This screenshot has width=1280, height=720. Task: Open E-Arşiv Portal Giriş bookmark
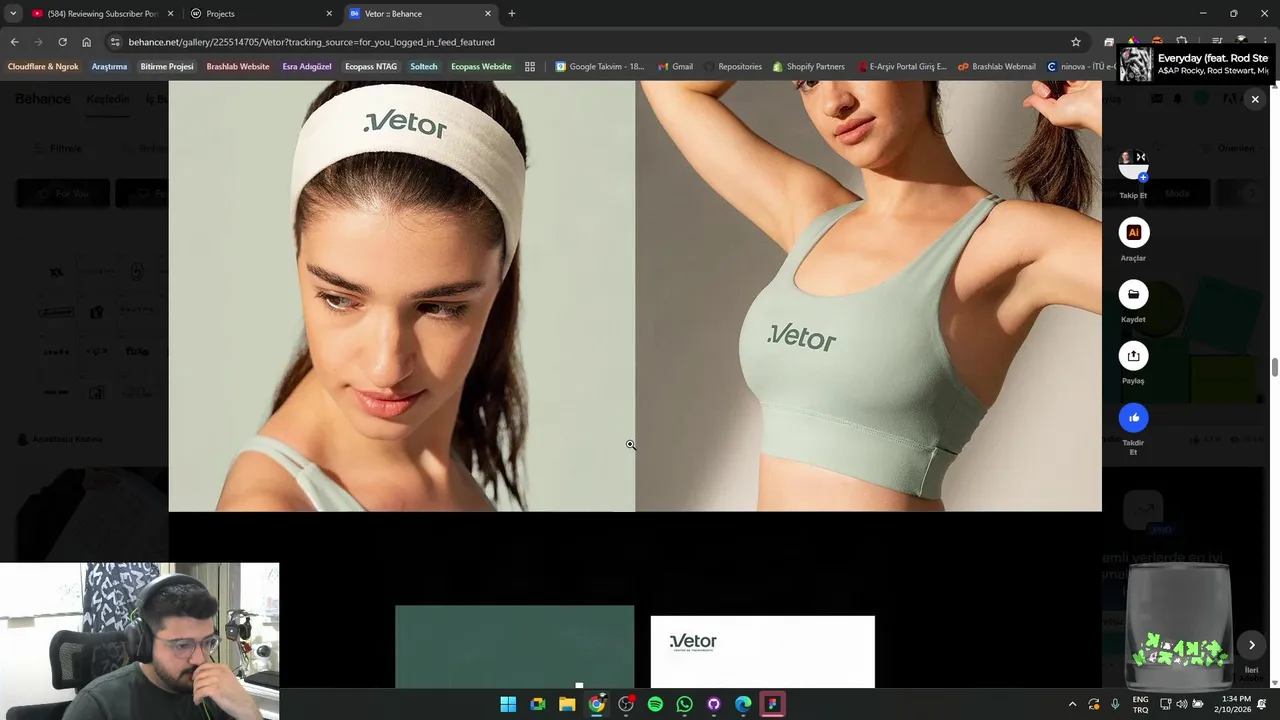pyautogui.click(x=902, y=67)
